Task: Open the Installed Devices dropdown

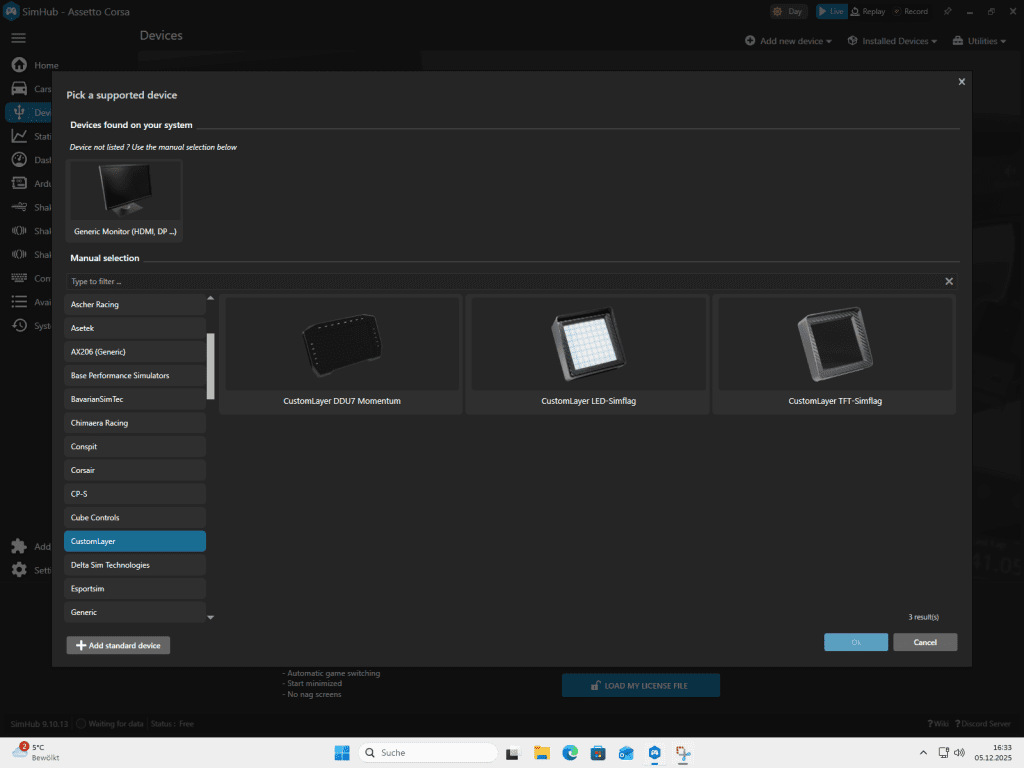Action: [892, 41]
